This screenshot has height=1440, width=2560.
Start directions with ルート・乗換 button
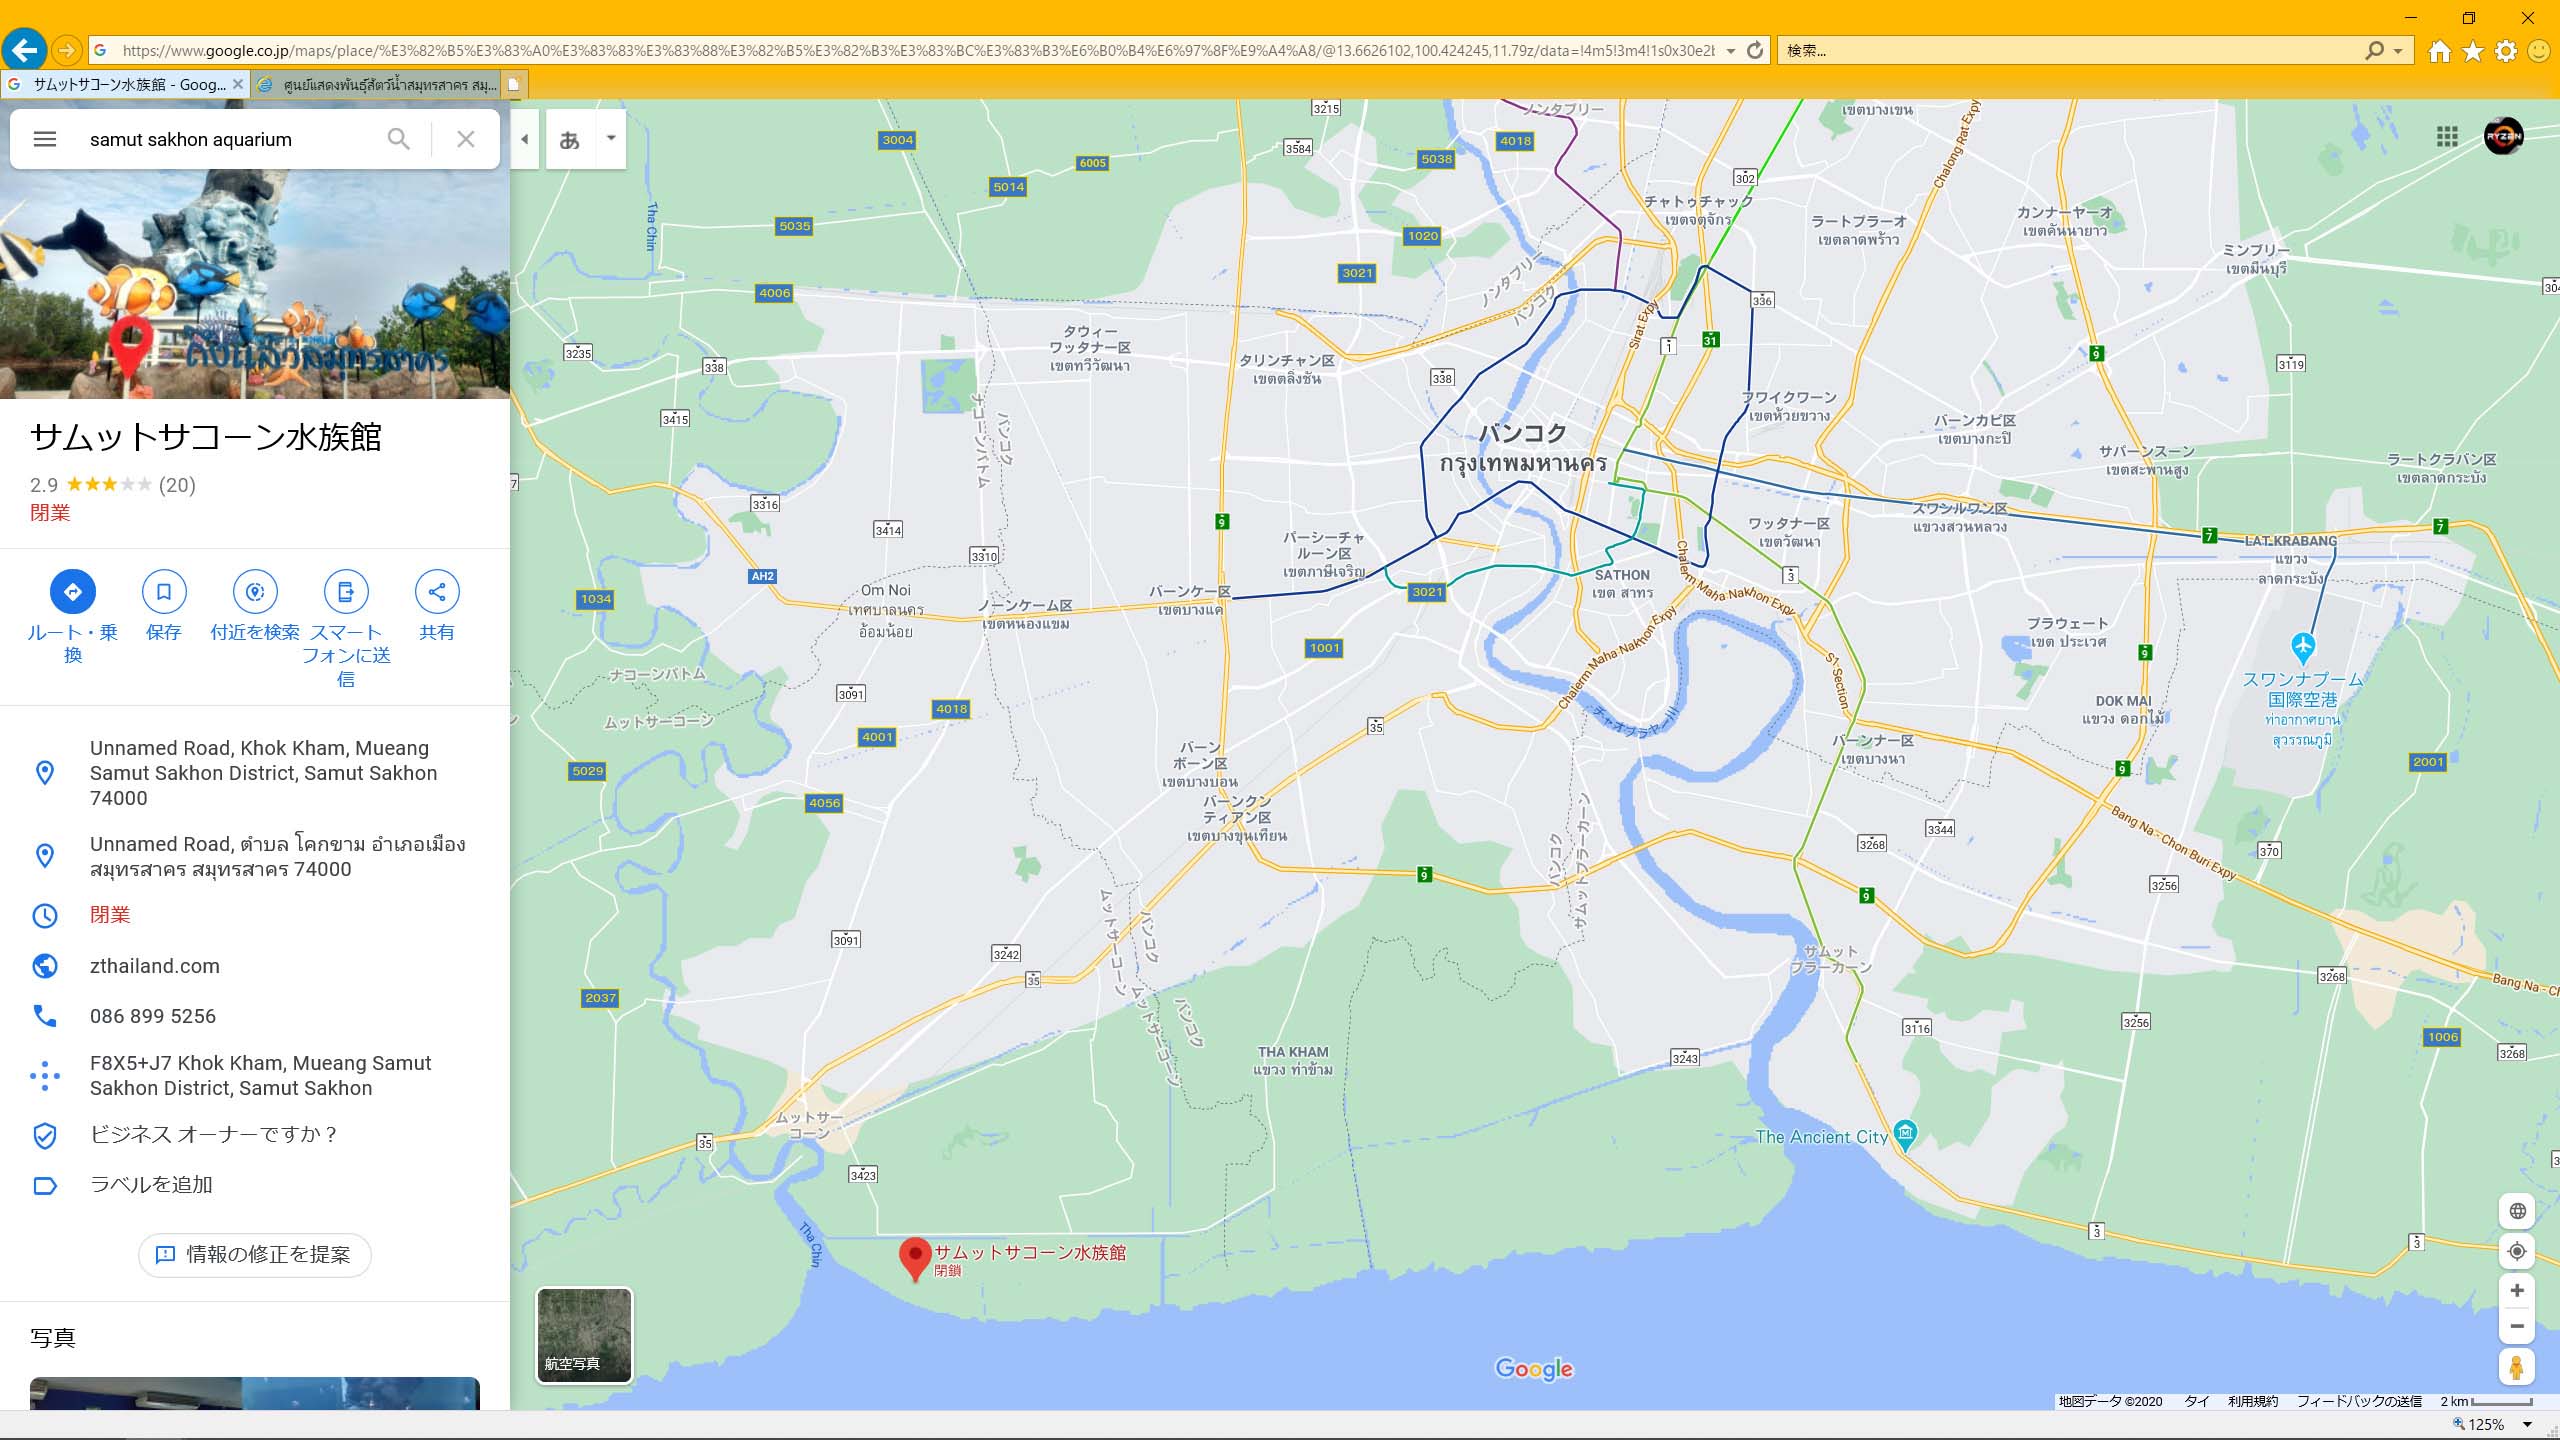click(73, 592)
